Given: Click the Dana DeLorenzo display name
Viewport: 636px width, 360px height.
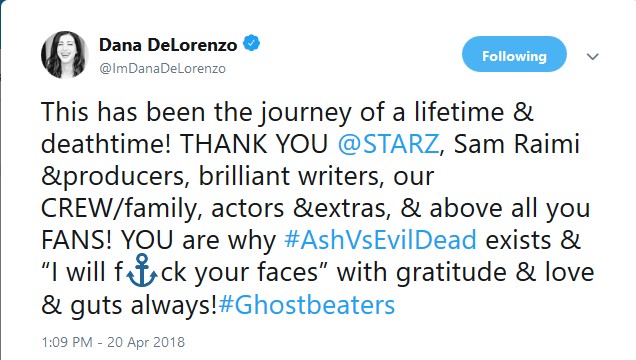Looking at the screenshot, I should (x=168, y=45).
